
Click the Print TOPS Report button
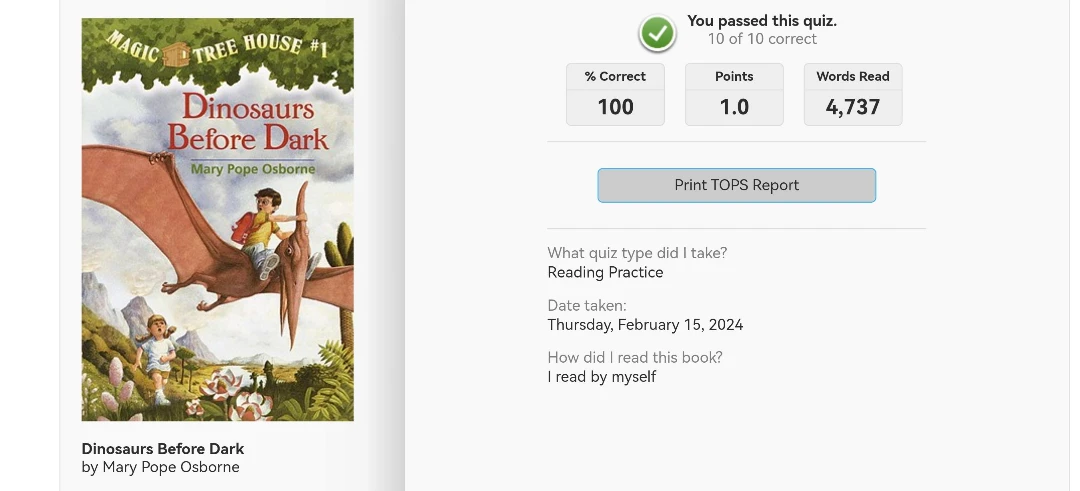[x=736, y=185]
